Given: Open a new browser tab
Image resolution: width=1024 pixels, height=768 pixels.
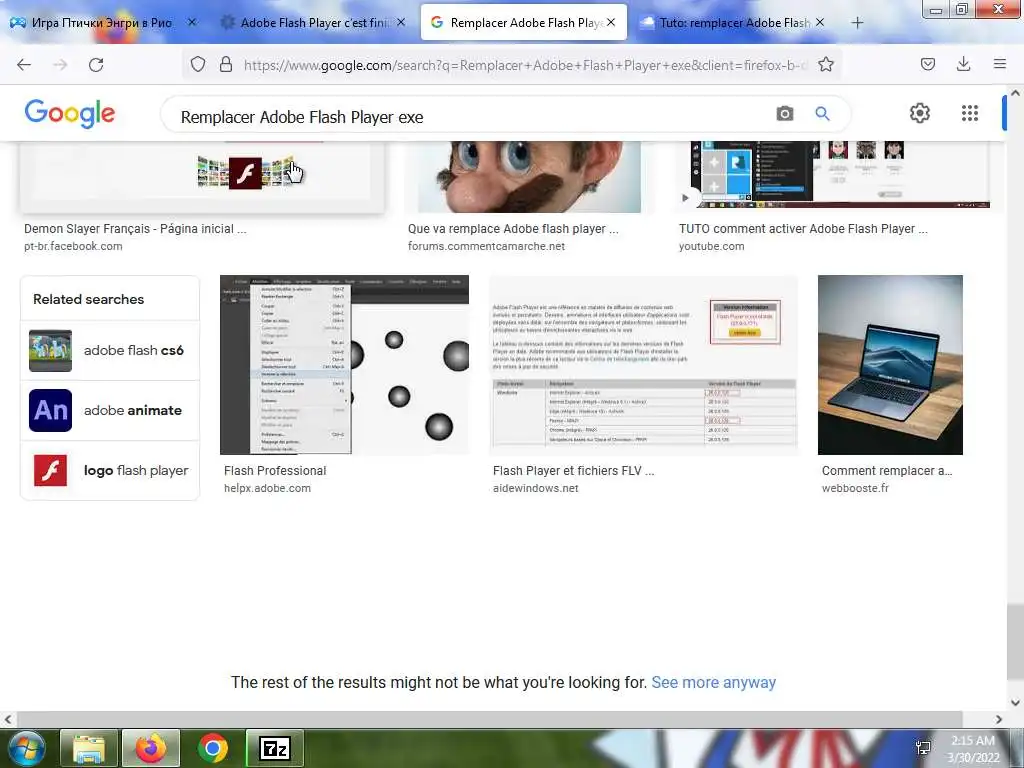Looking at the screenshot, I should (x=857, y=23).
